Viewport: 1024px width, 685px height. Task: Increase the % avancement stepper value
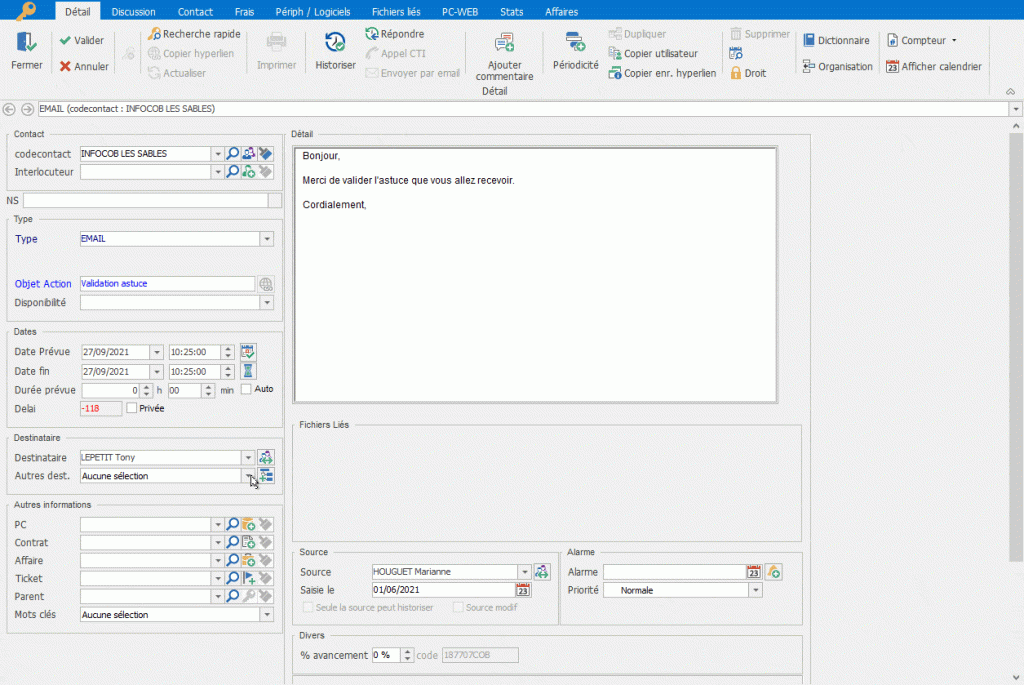407,651
